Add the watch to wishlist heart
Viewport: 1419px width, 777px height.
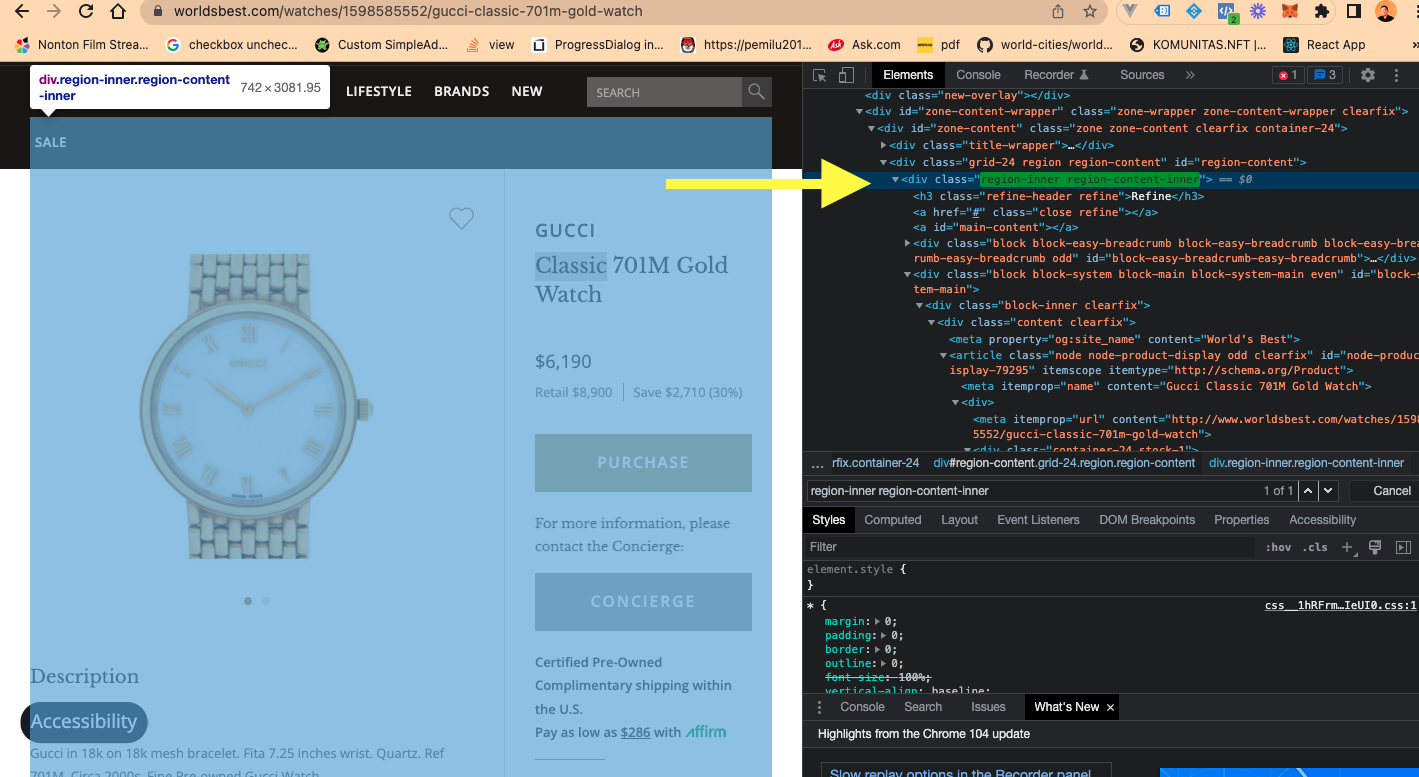461,218
